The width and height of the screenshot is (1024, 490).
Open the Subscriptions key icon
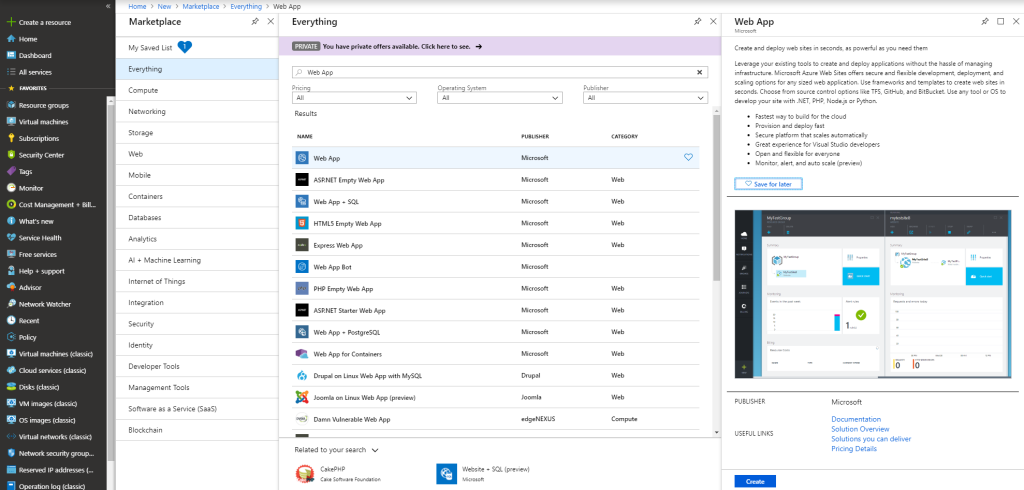10,138
